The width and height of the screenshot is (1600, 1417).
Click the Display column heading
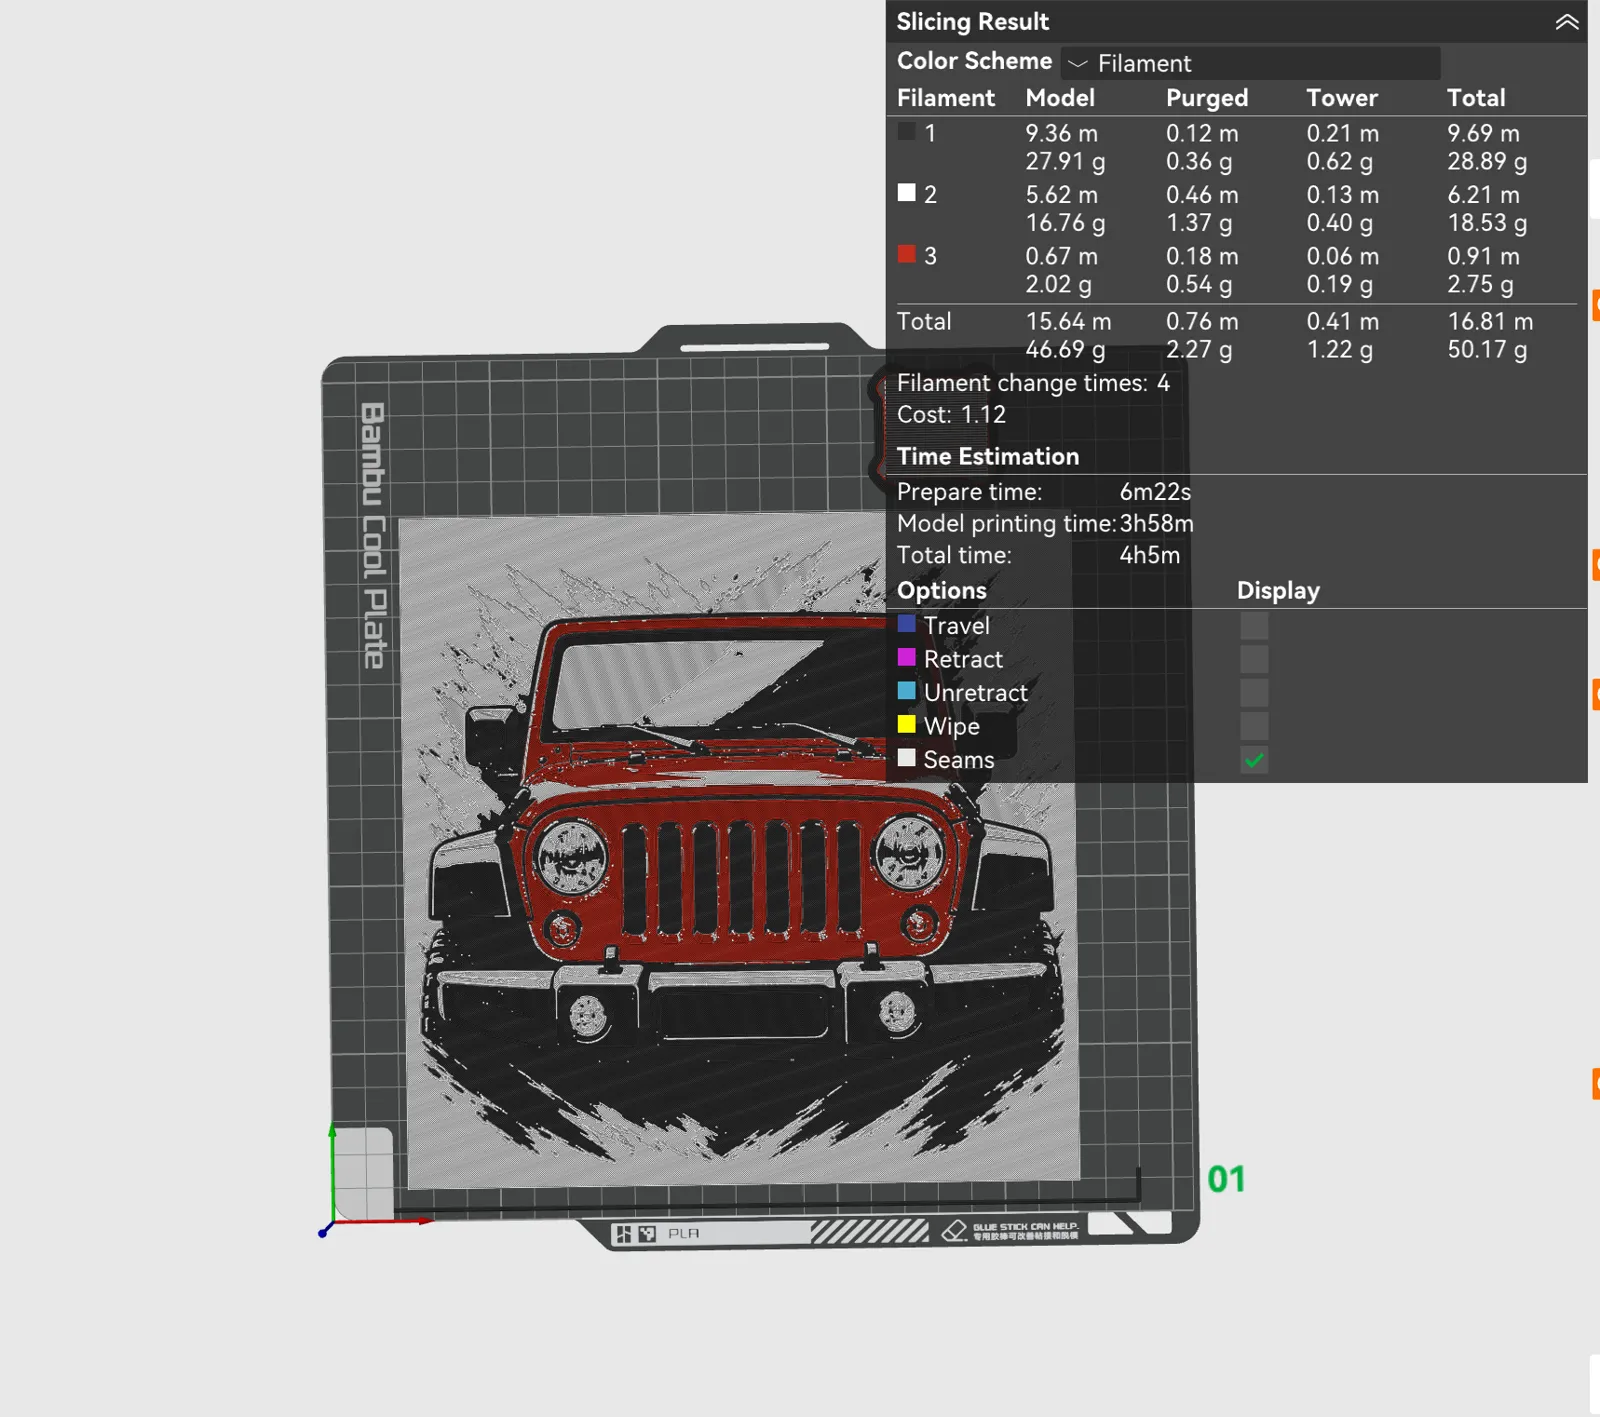(1278, 591)
